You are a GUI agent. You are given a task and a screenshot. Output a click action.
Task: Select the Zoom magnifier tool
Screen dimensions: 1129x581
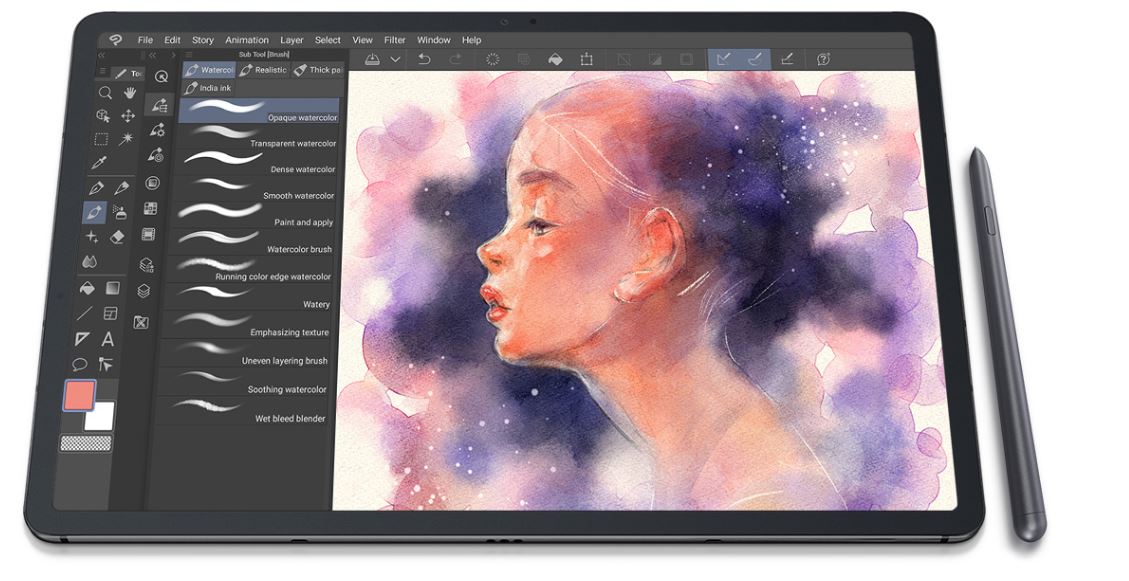(105, 92)
